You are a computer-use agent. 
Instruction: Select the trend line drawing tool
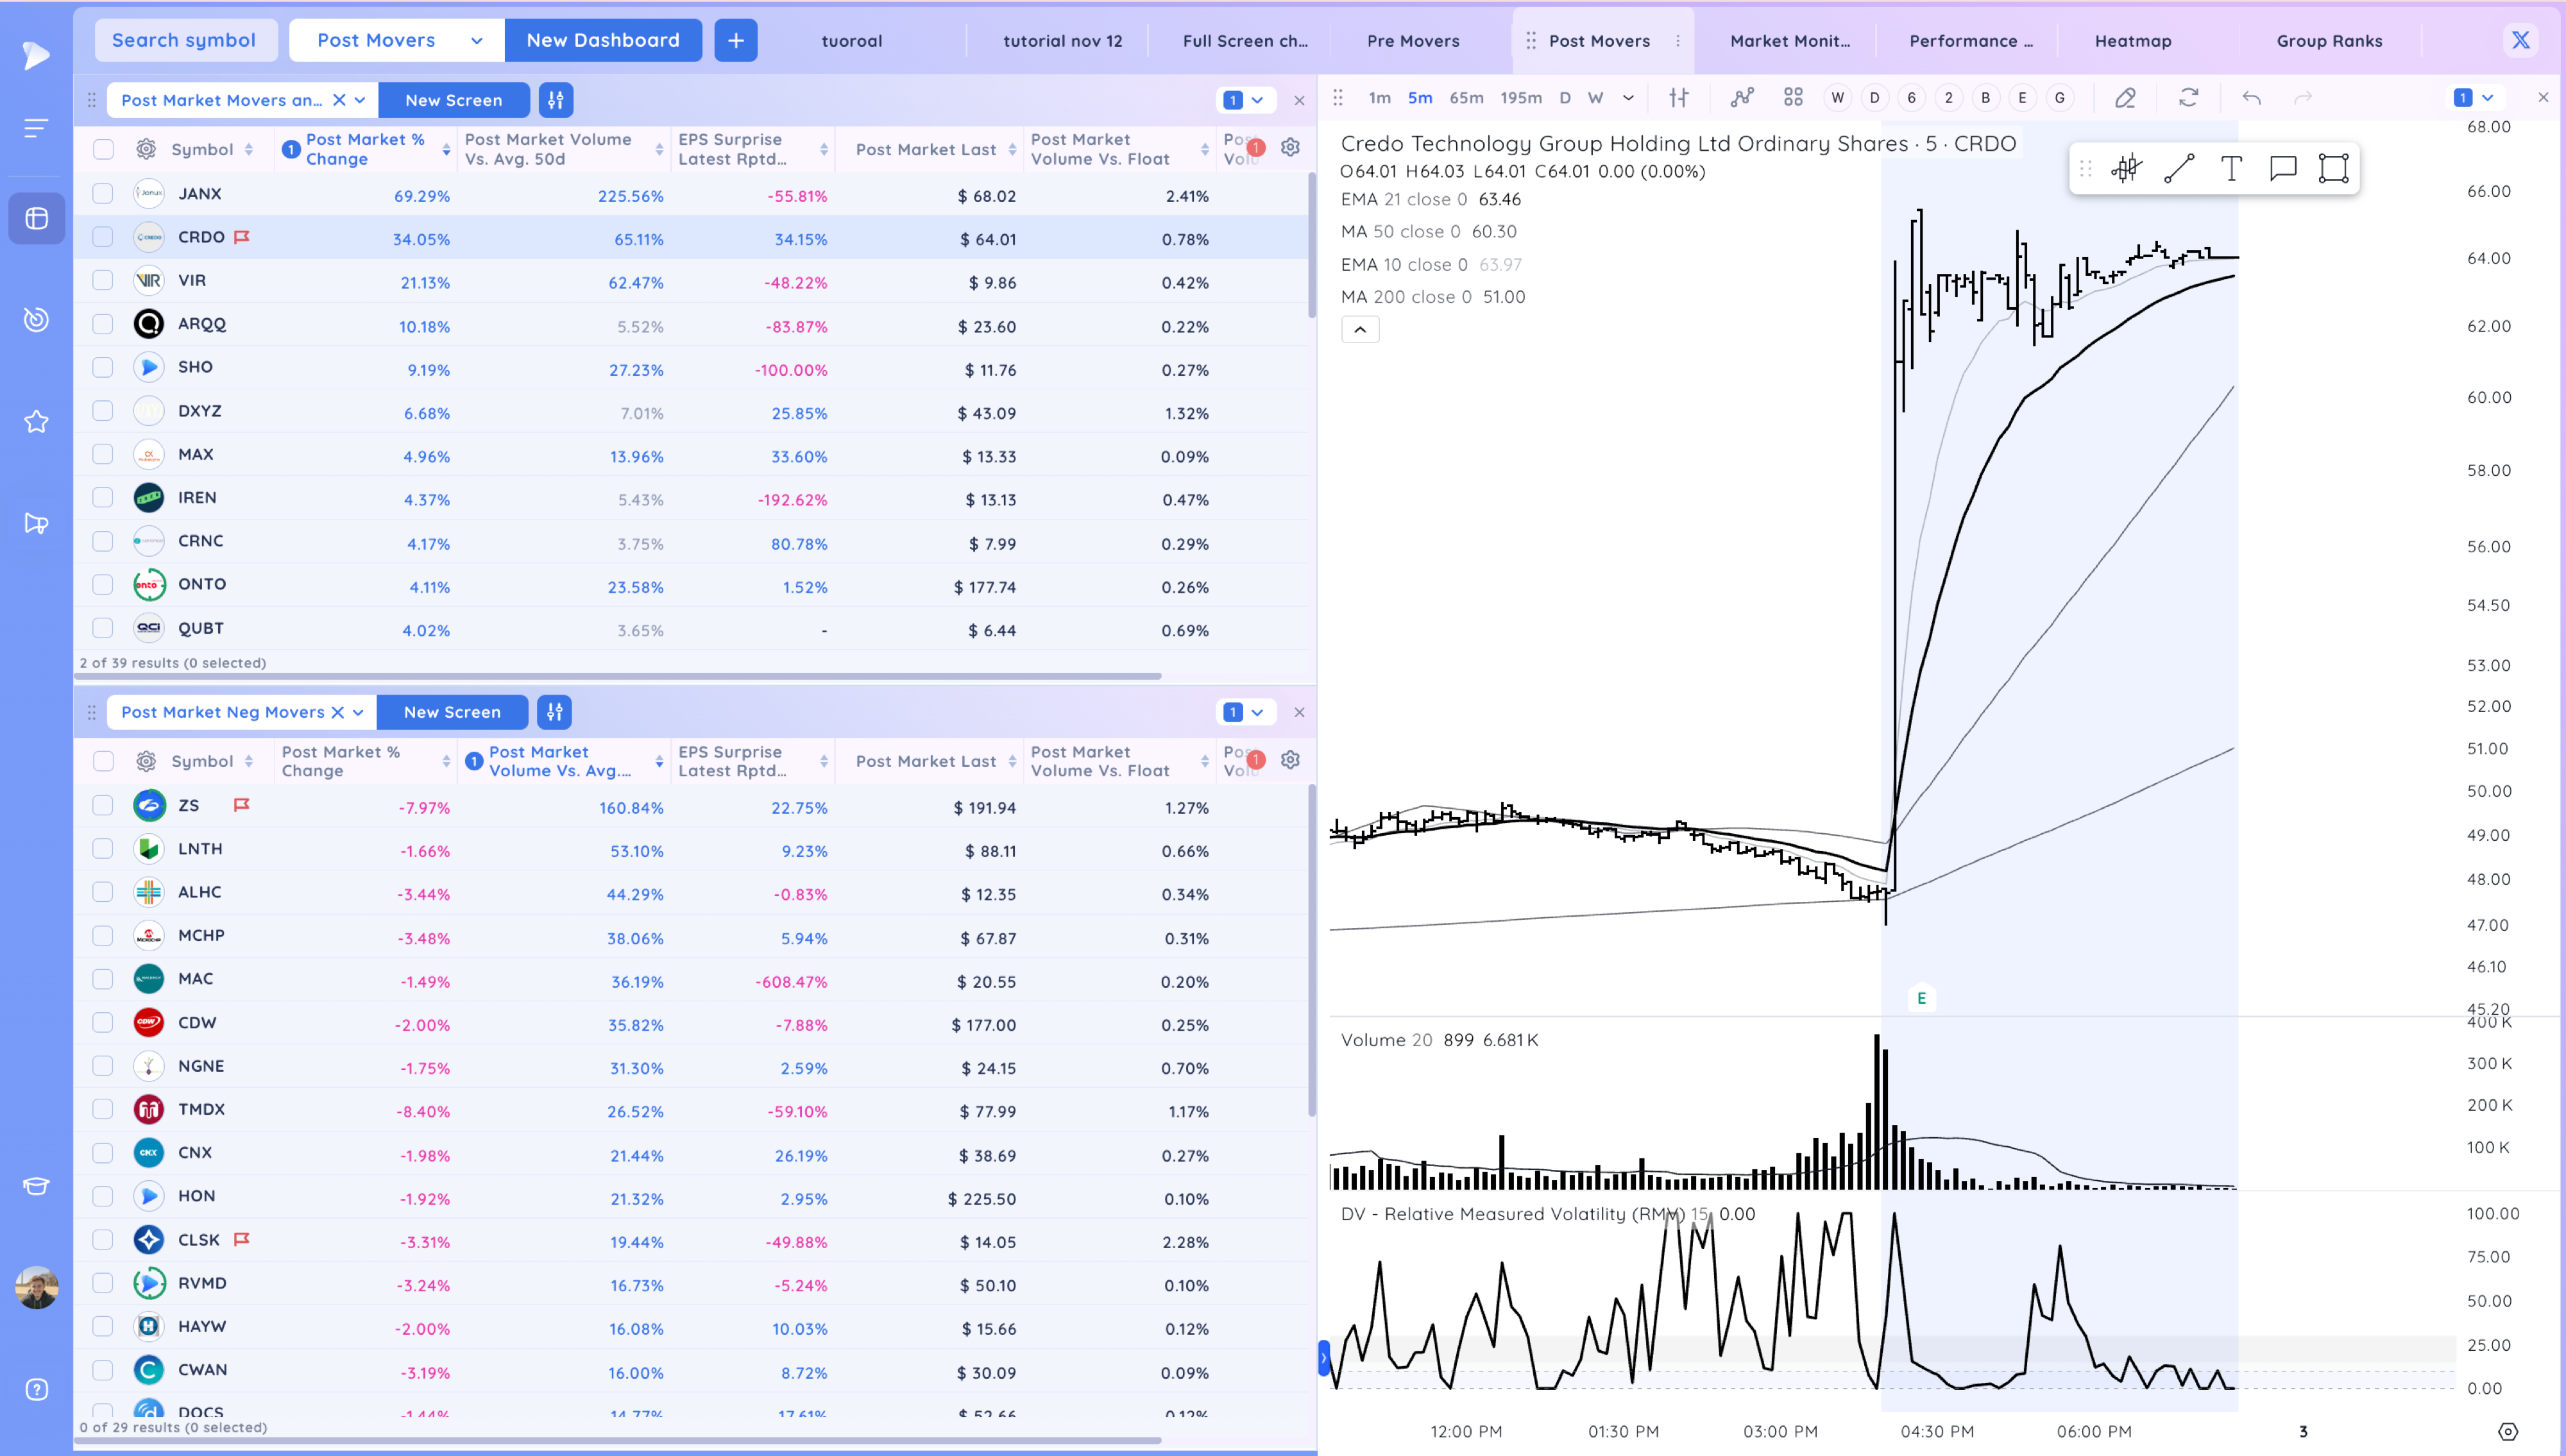tap(2179, 169)
